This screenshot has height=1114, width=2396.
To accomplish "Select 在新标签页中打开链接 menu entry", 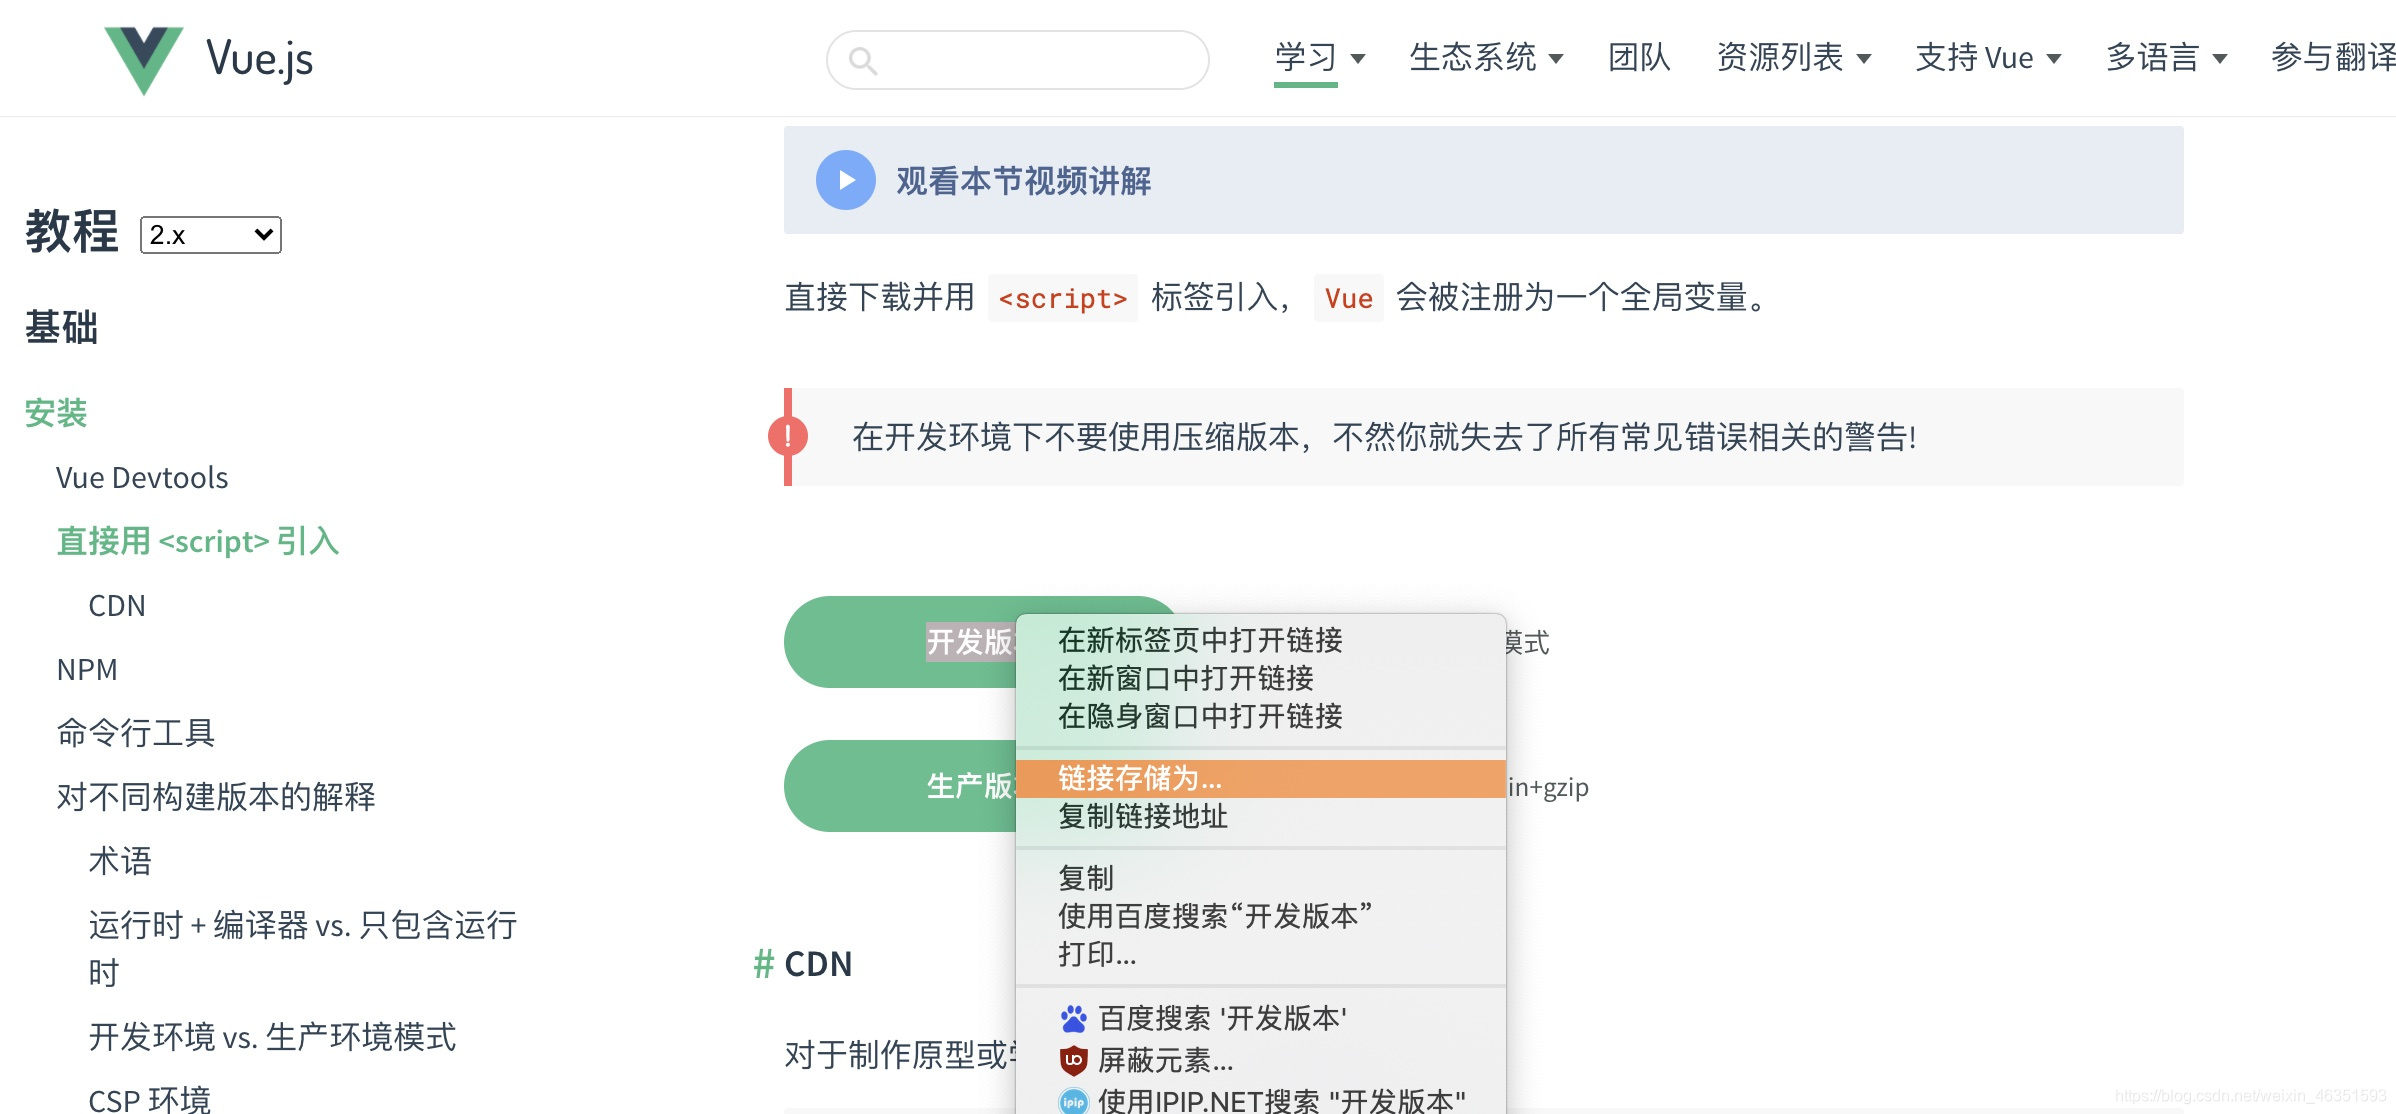I will point(1261,640).
